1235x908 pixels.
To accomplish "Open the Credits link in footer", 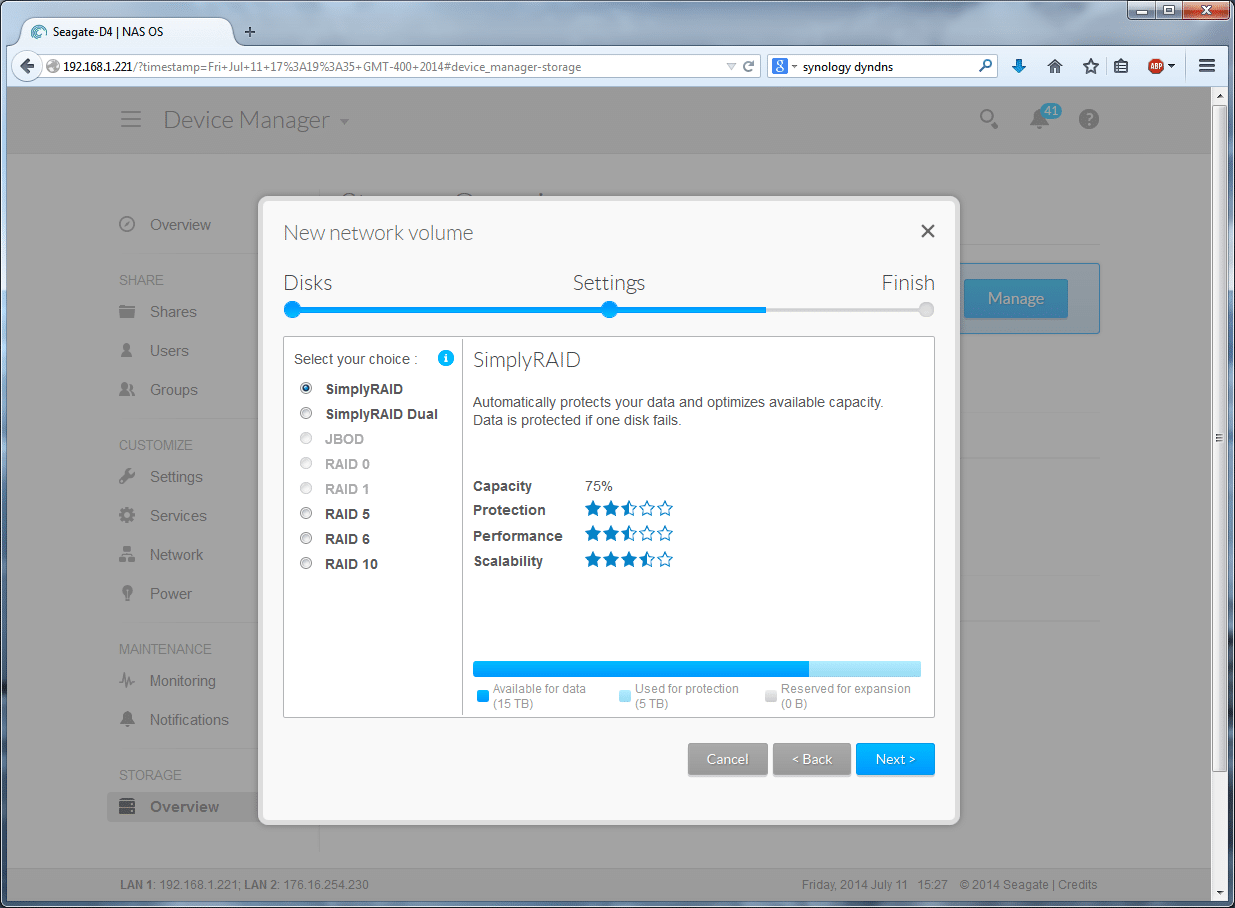I will point(1078,885).
